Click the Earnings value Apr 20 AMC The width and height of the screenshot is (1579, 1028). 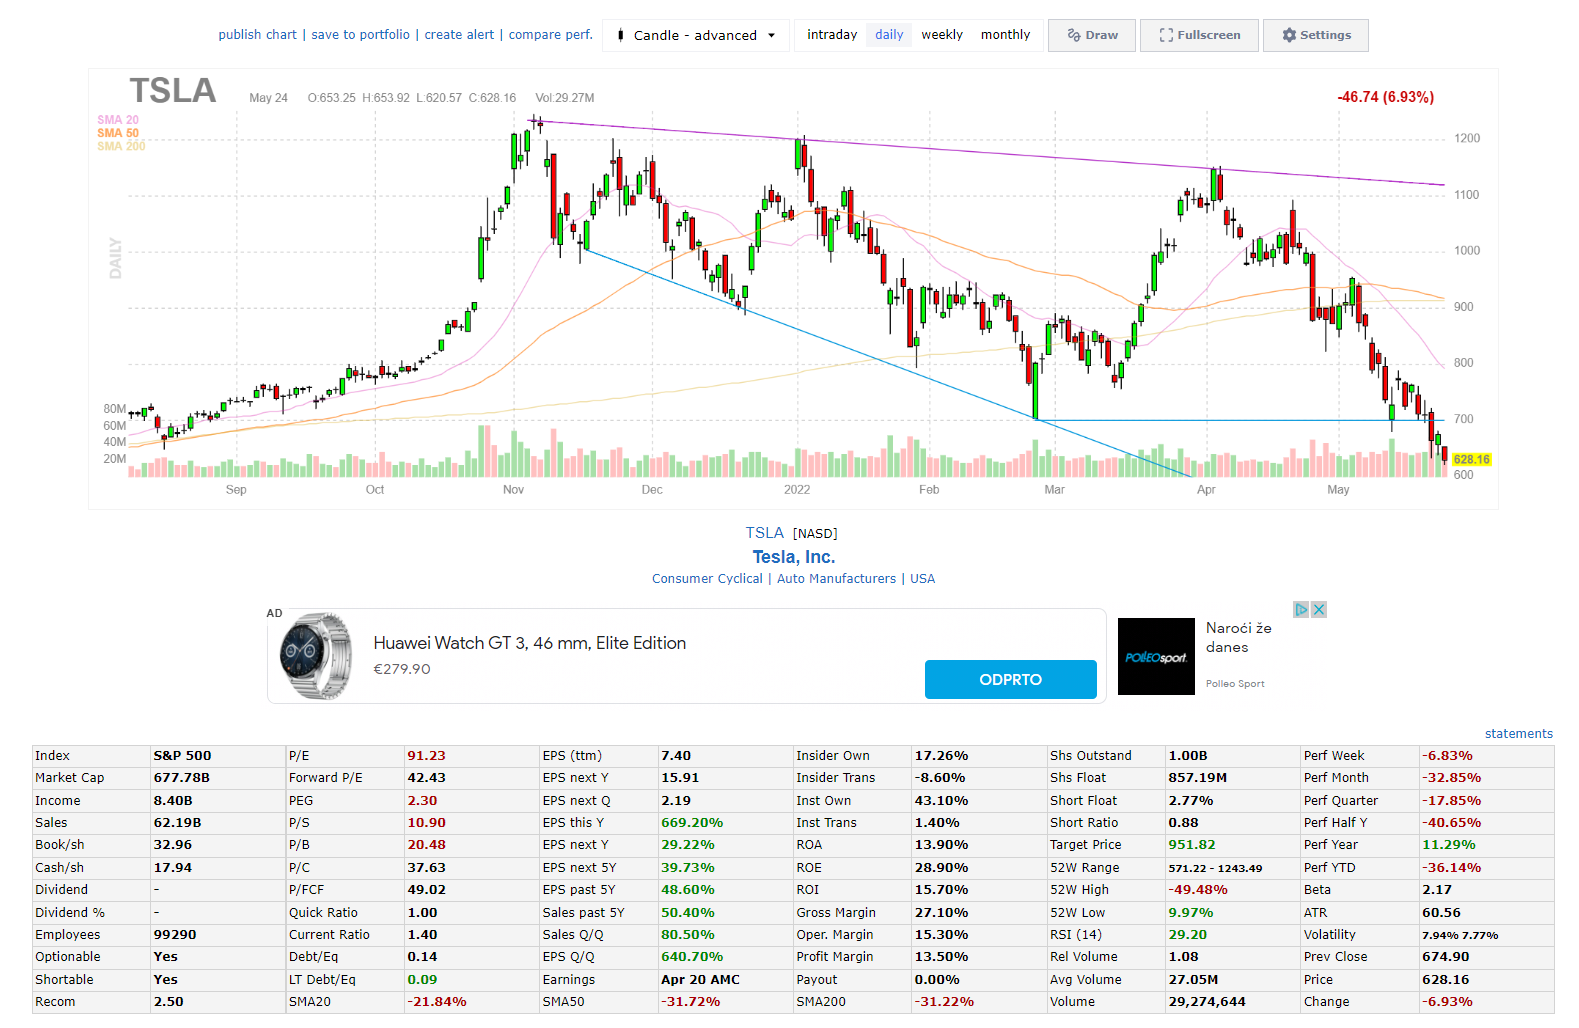coord(700,980)
